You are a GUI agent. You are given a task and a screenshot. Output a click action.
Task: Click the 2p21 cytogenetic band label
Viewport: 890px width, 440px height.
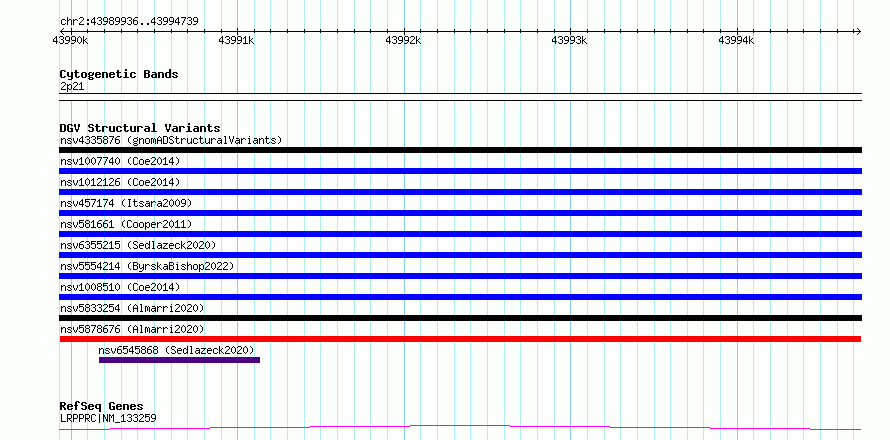[72, 86]
